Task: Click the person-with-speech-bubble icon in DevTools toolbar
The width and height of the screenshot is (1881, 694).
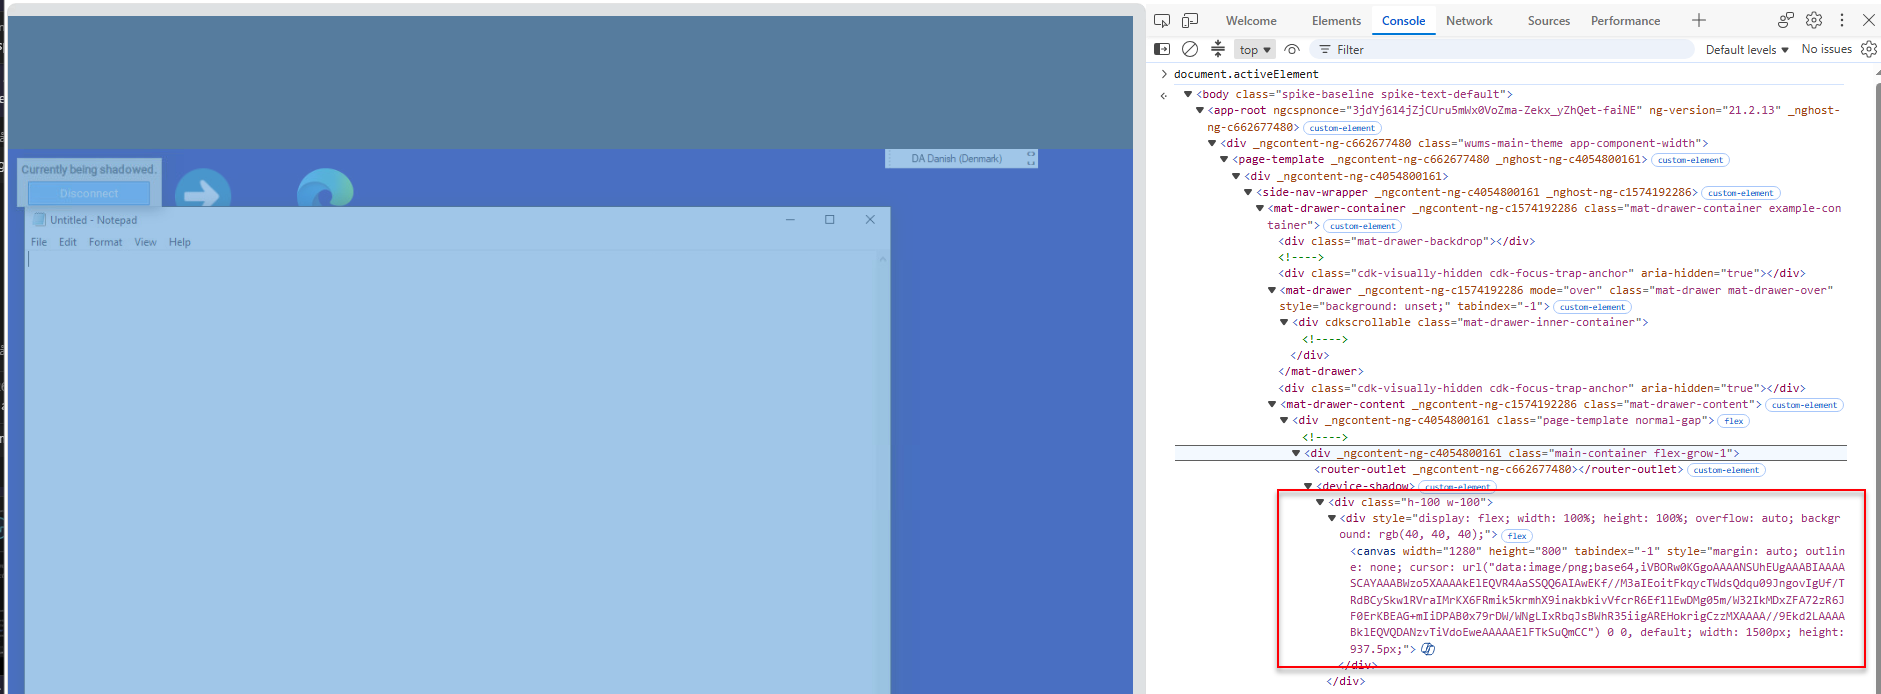Action: (x=1786, y=20)
